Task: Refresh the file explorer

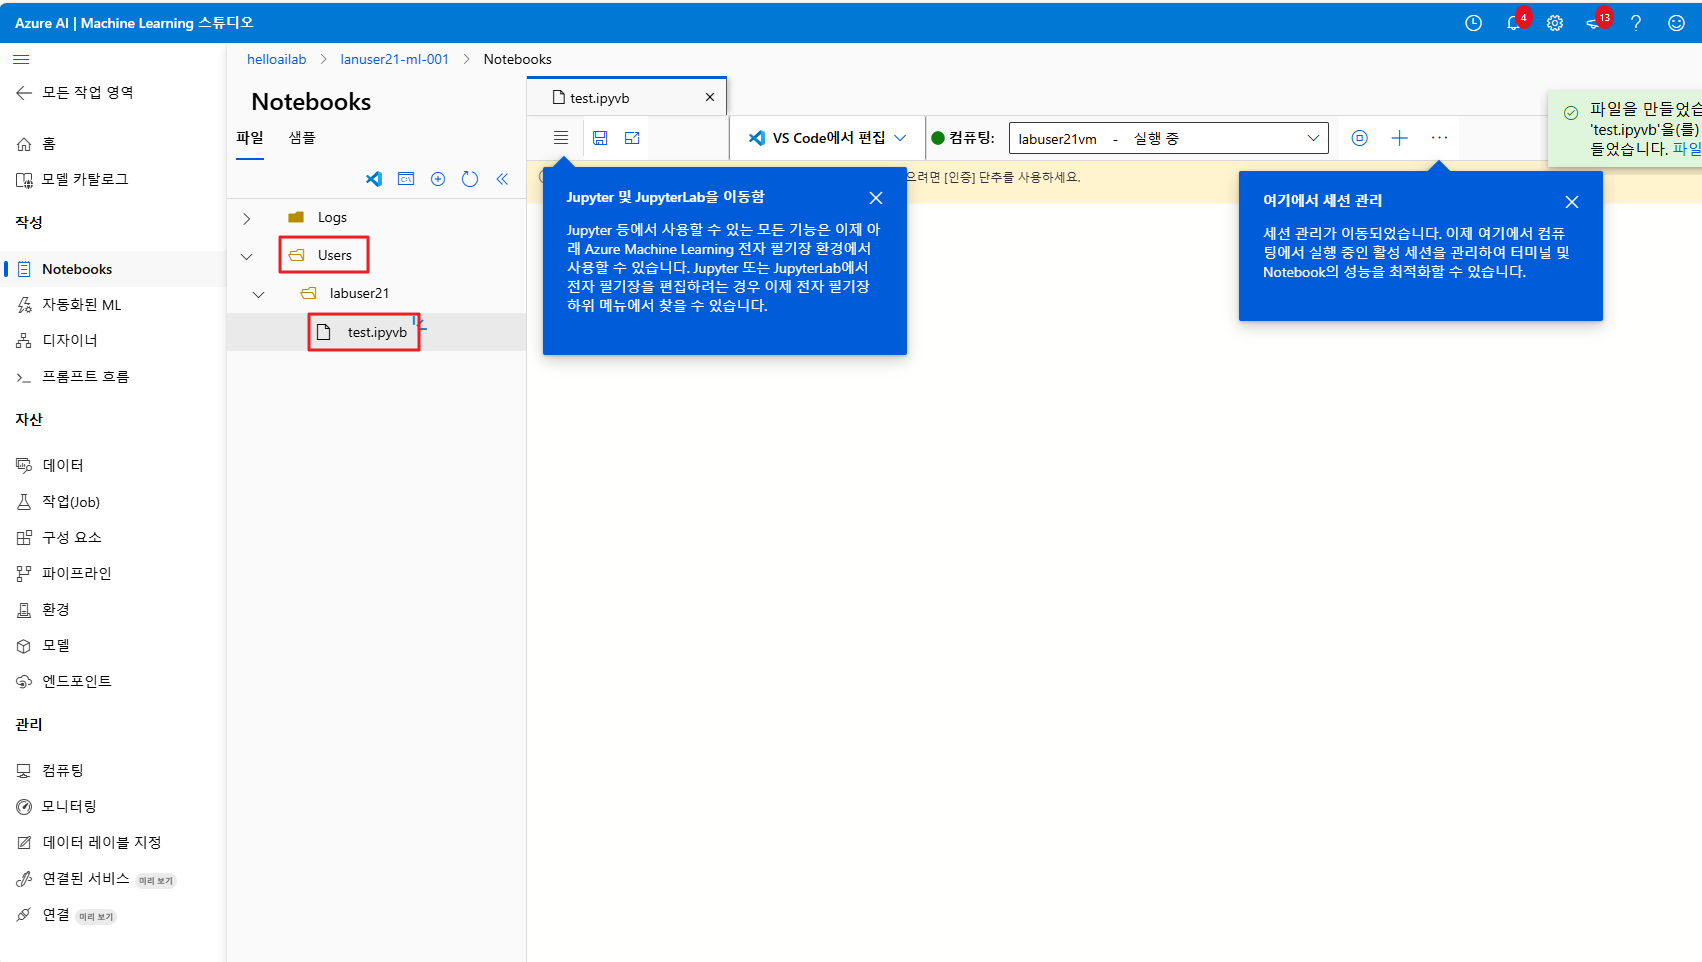Action: pos(470,179)
